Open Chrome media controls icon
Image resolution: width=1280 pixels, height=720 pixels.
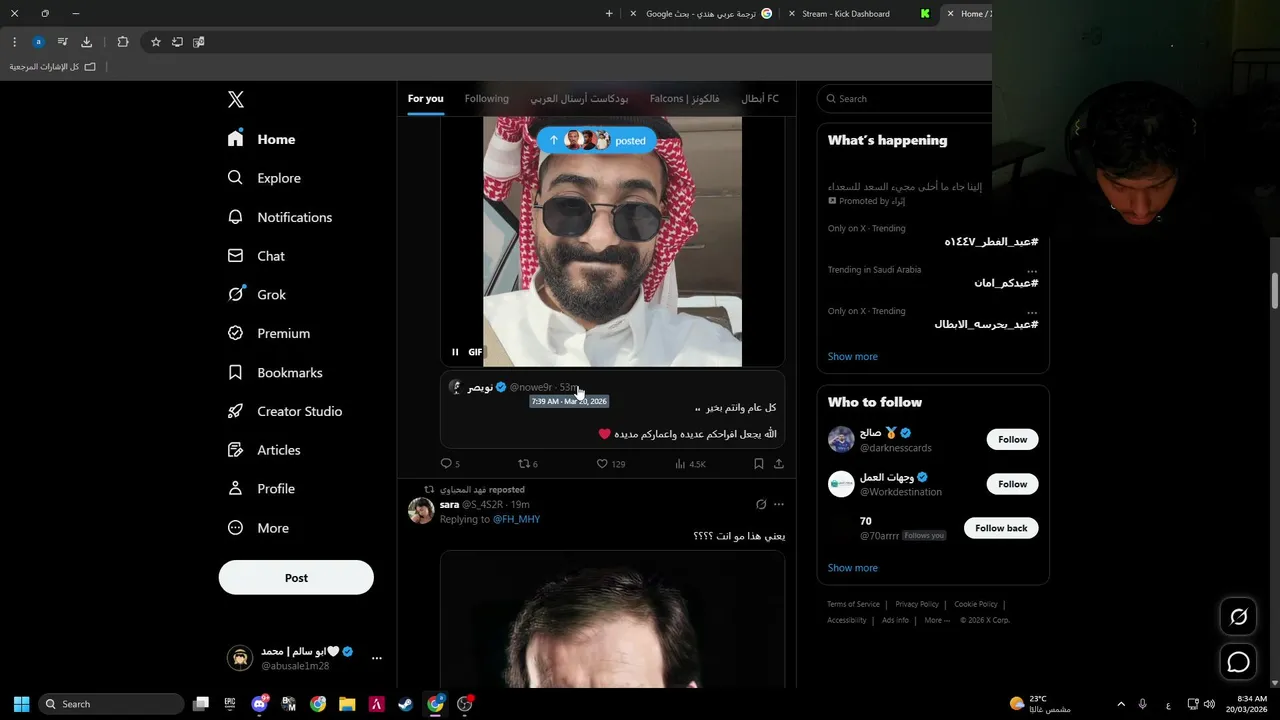coord(62,42)
